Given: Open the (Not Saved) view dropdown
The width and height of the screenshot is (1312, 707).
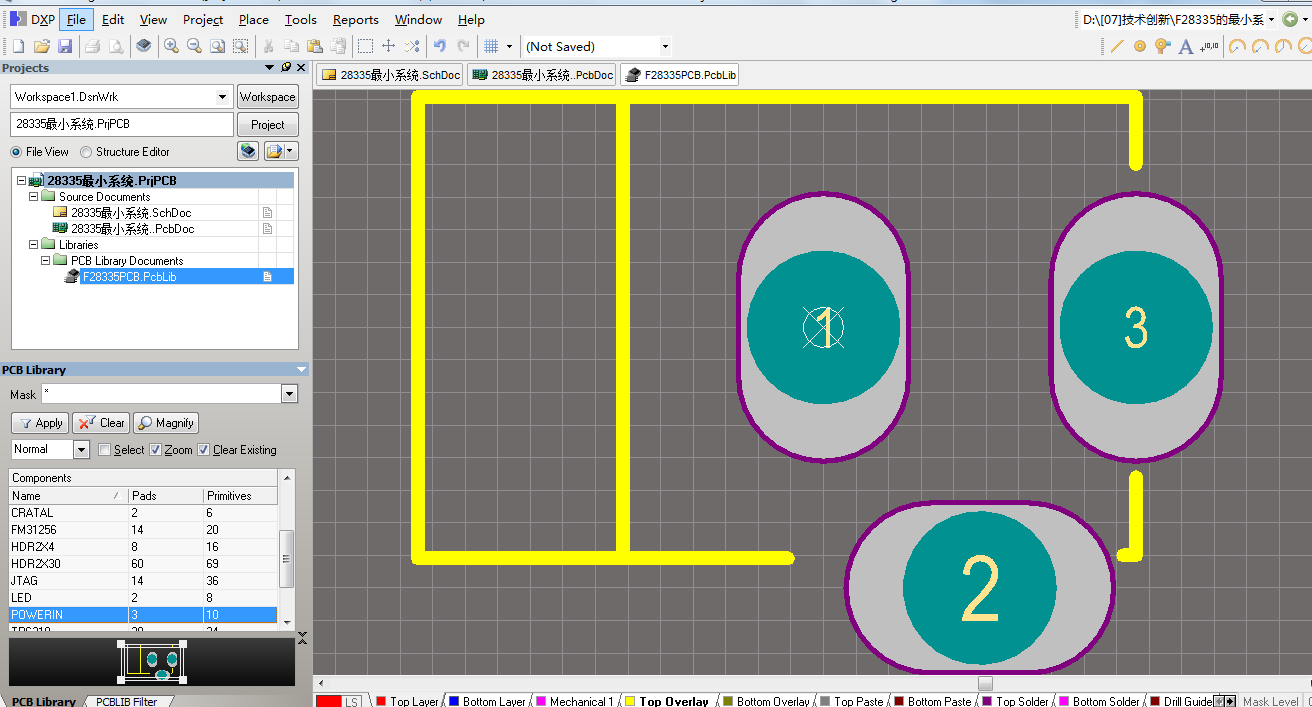Looking at the screenshot, I should pyautogui.click(x=665, y=46).
